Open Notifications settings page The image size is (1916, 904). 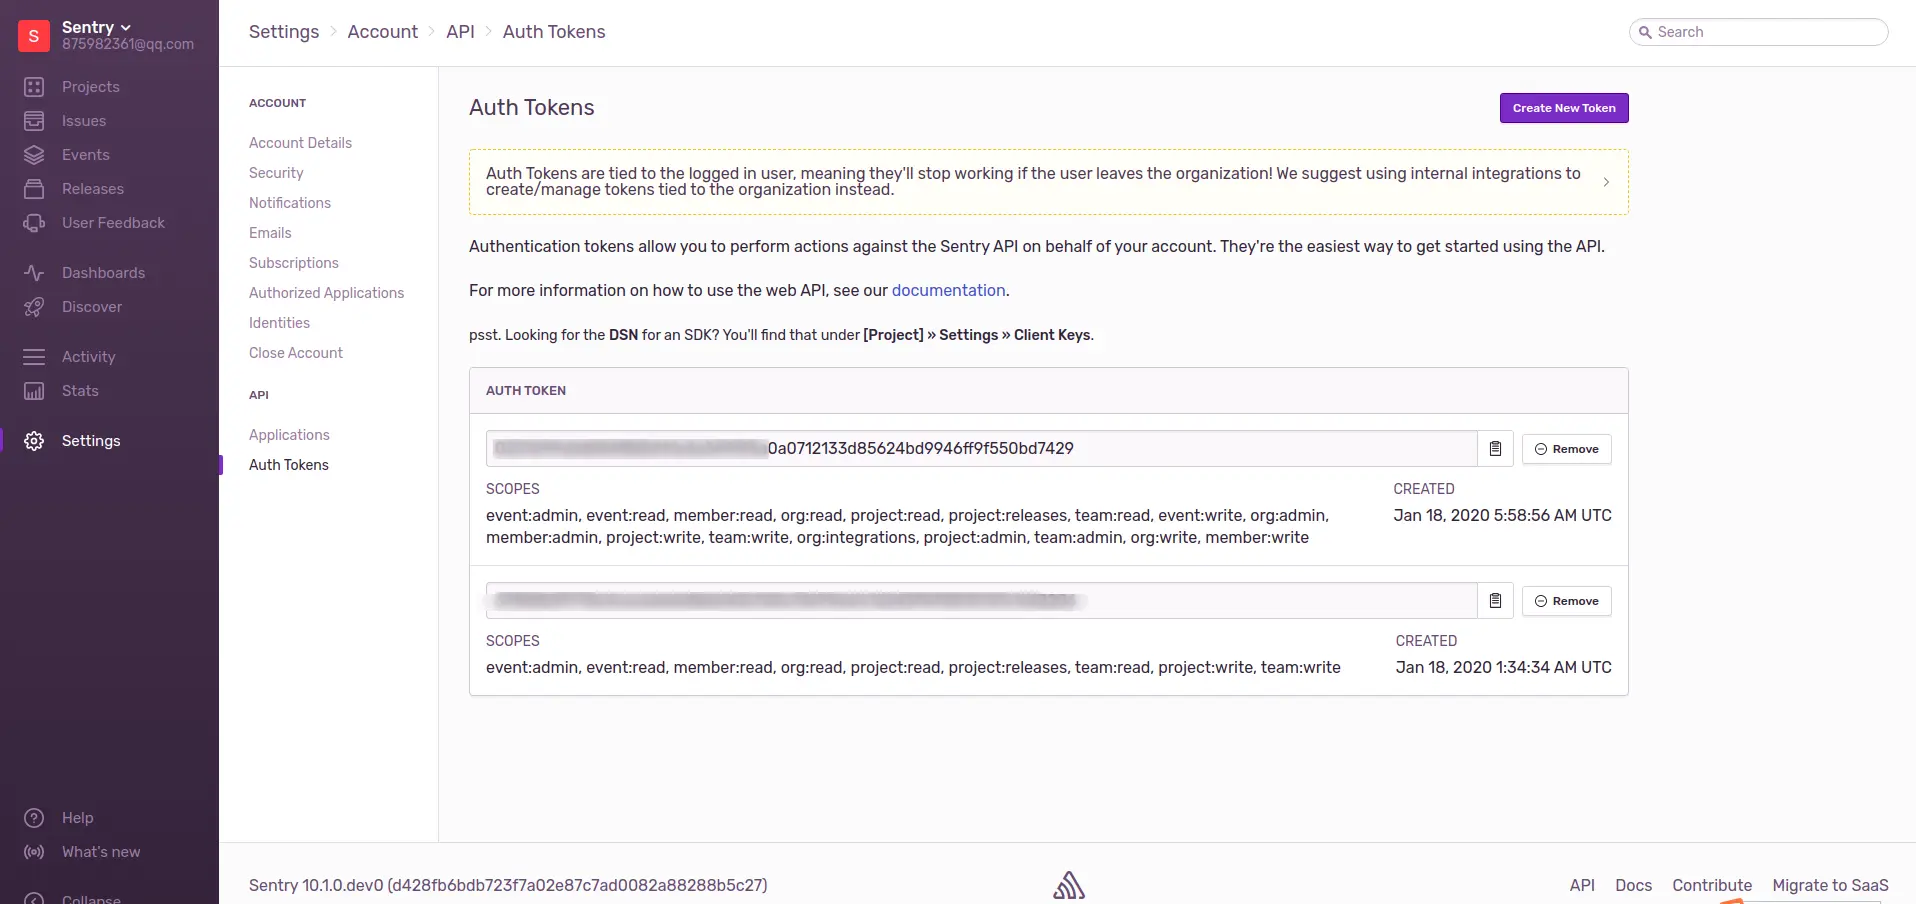[x=290, y=203]
